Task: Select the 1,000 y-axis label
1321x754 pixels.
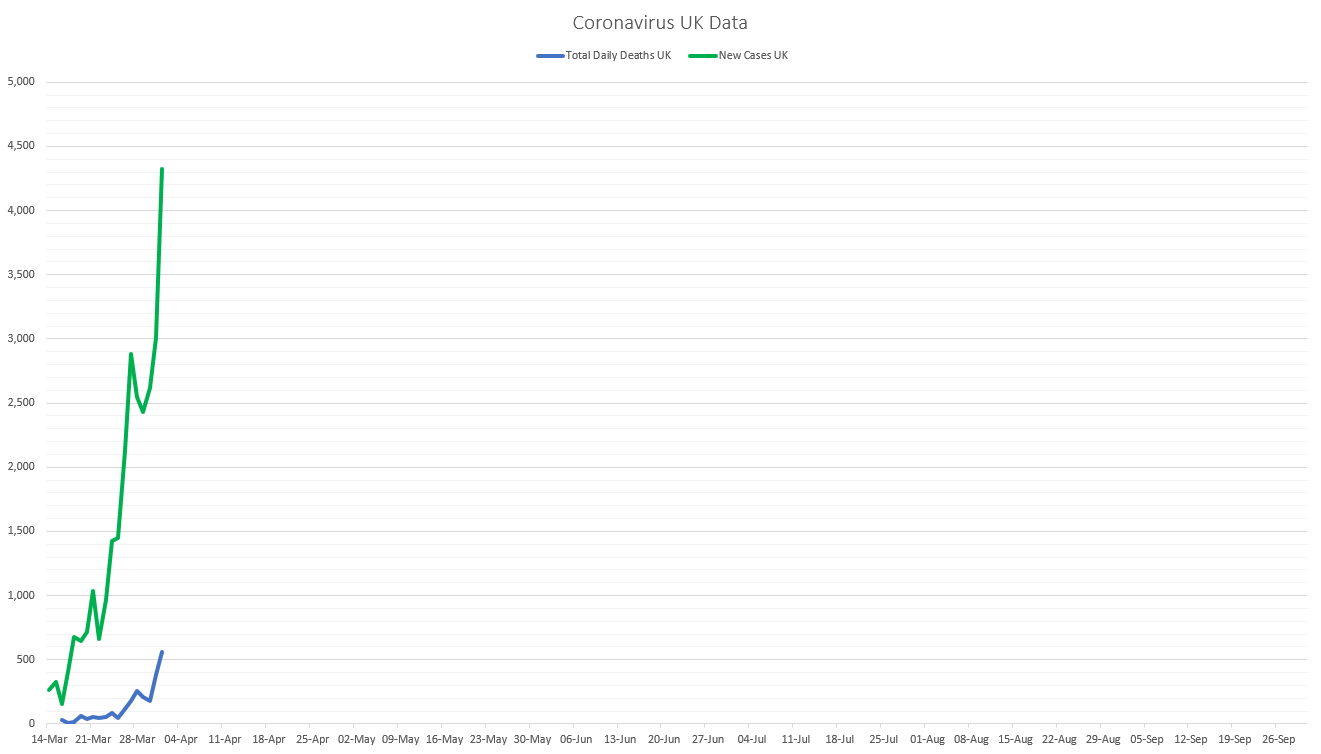Action: click(x=21, y=595)
